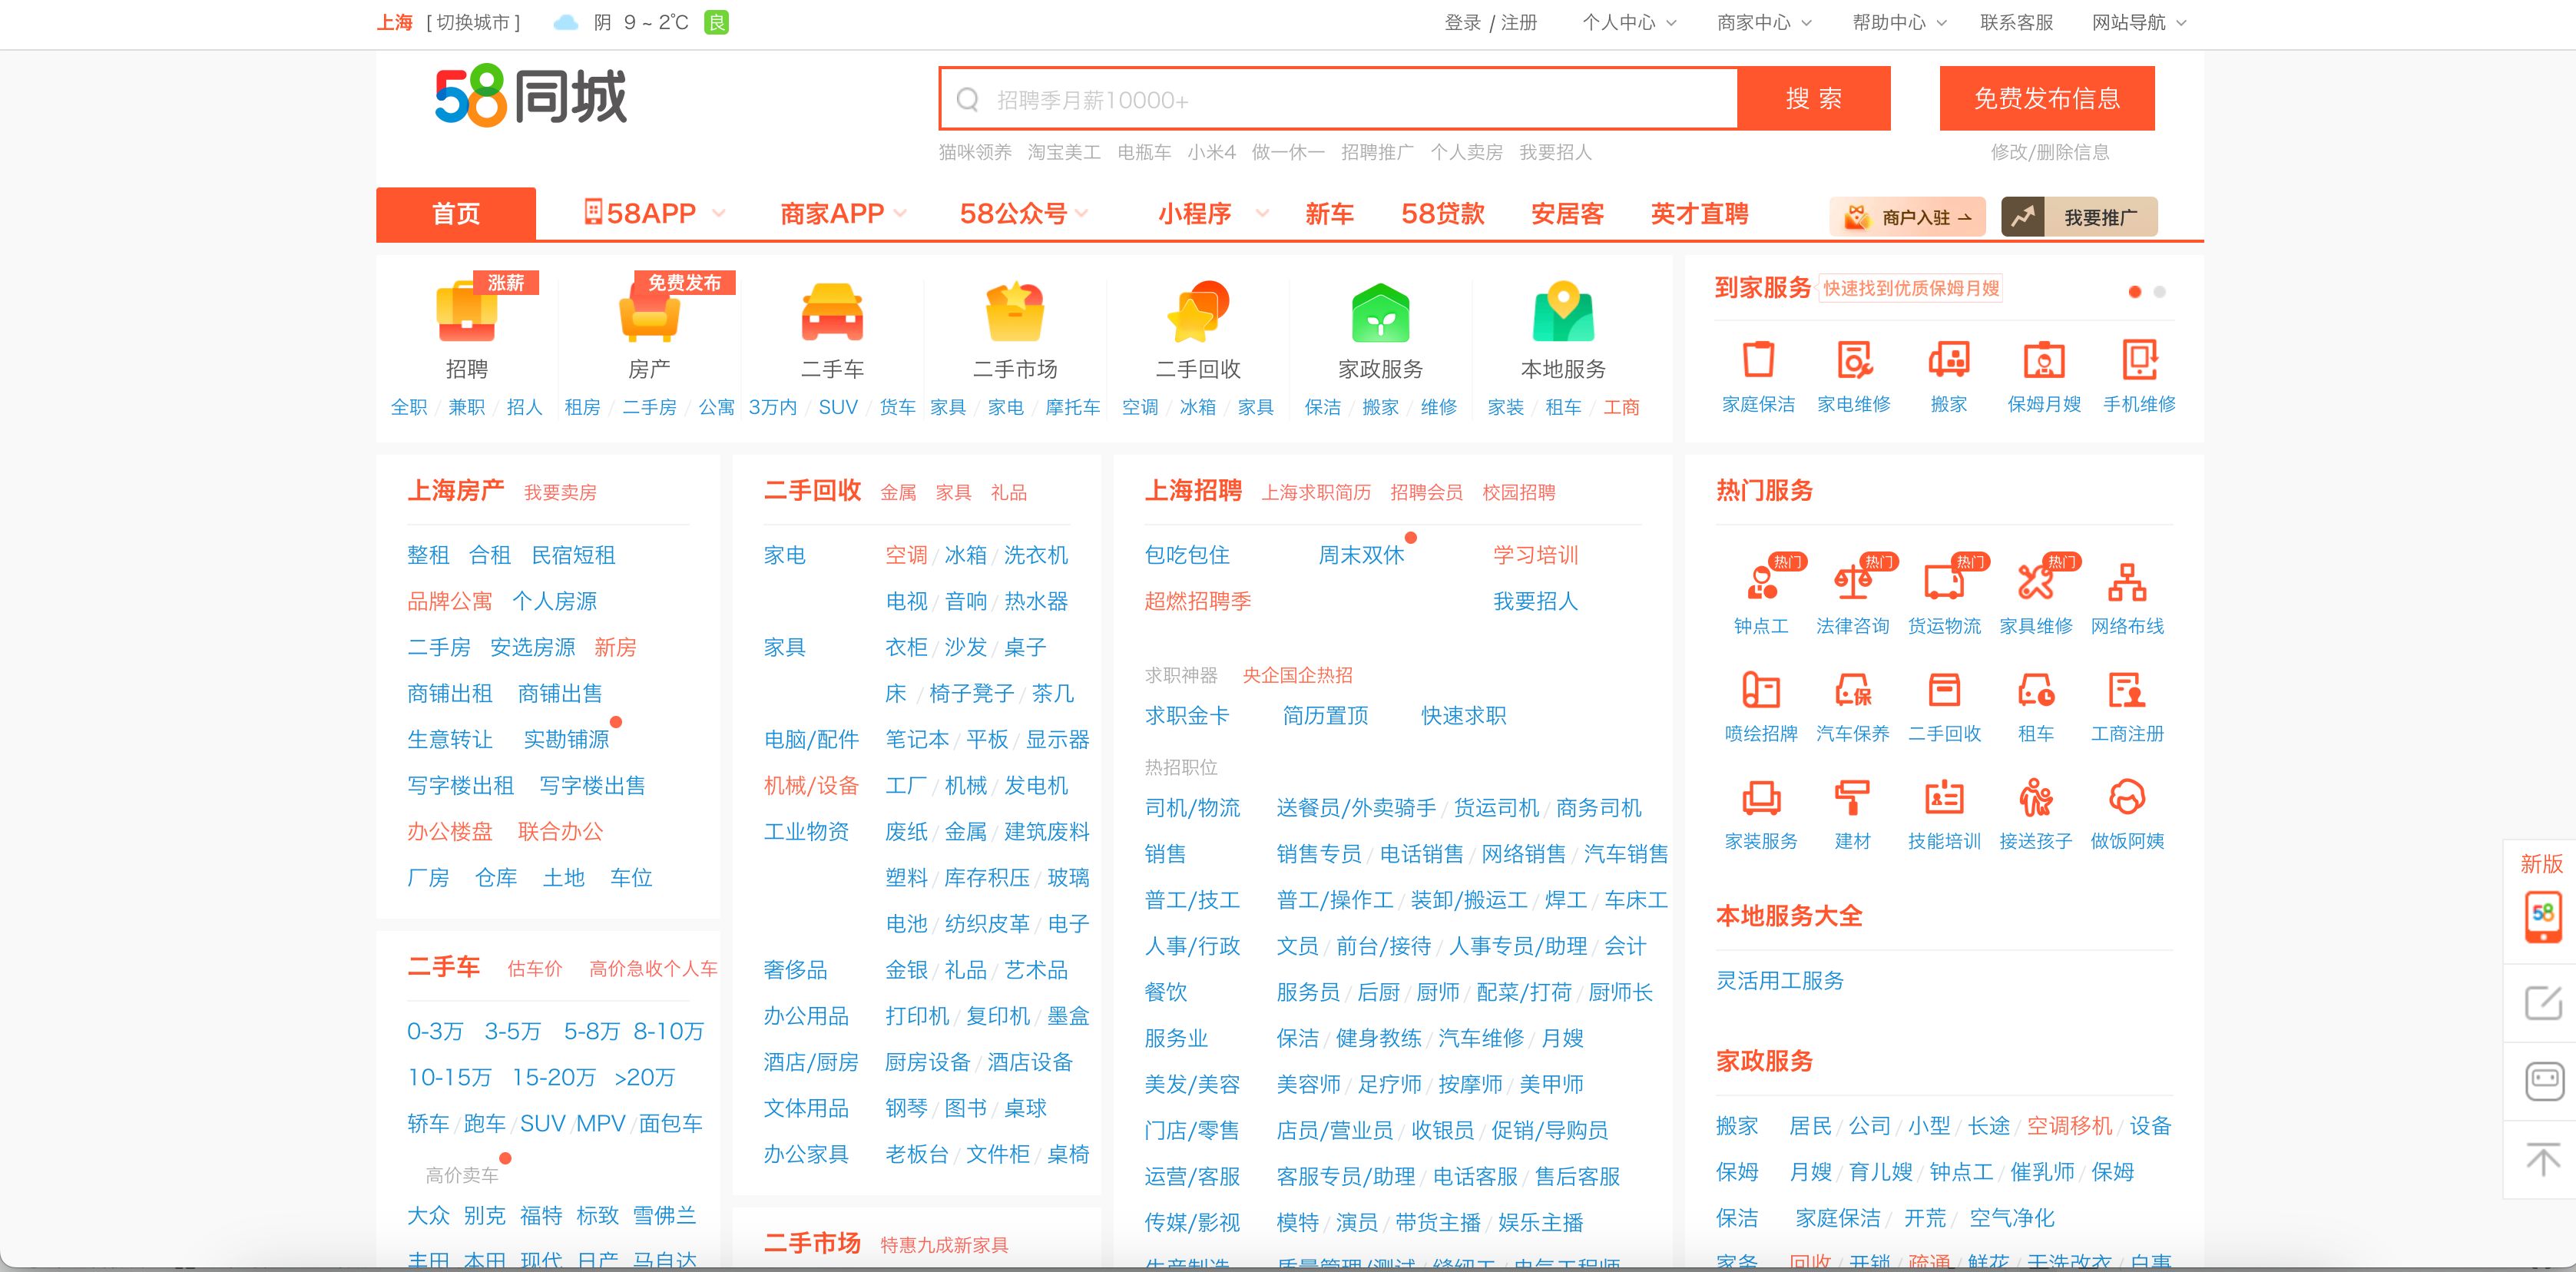Viewport: 2576px width, 1272px height.
Task: Focus the 招聘季月薪10000+ search field
Action: coord(1338,99)
